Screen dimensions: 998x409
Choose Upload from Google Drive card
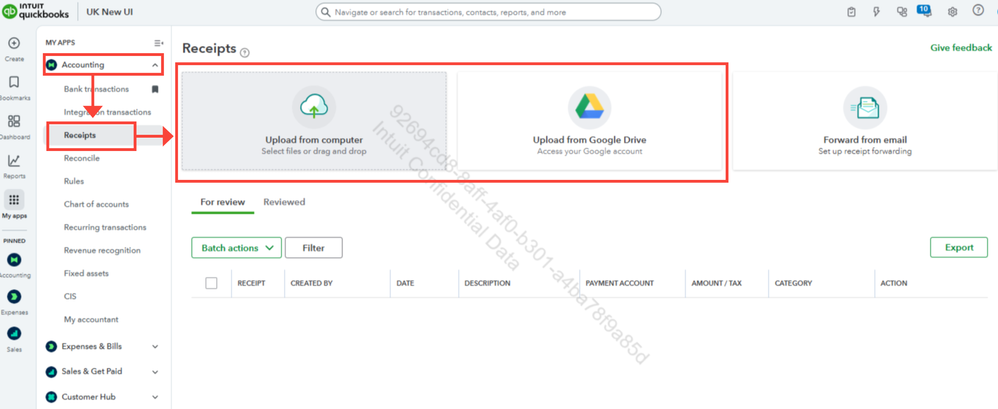[x=589, y=121]
